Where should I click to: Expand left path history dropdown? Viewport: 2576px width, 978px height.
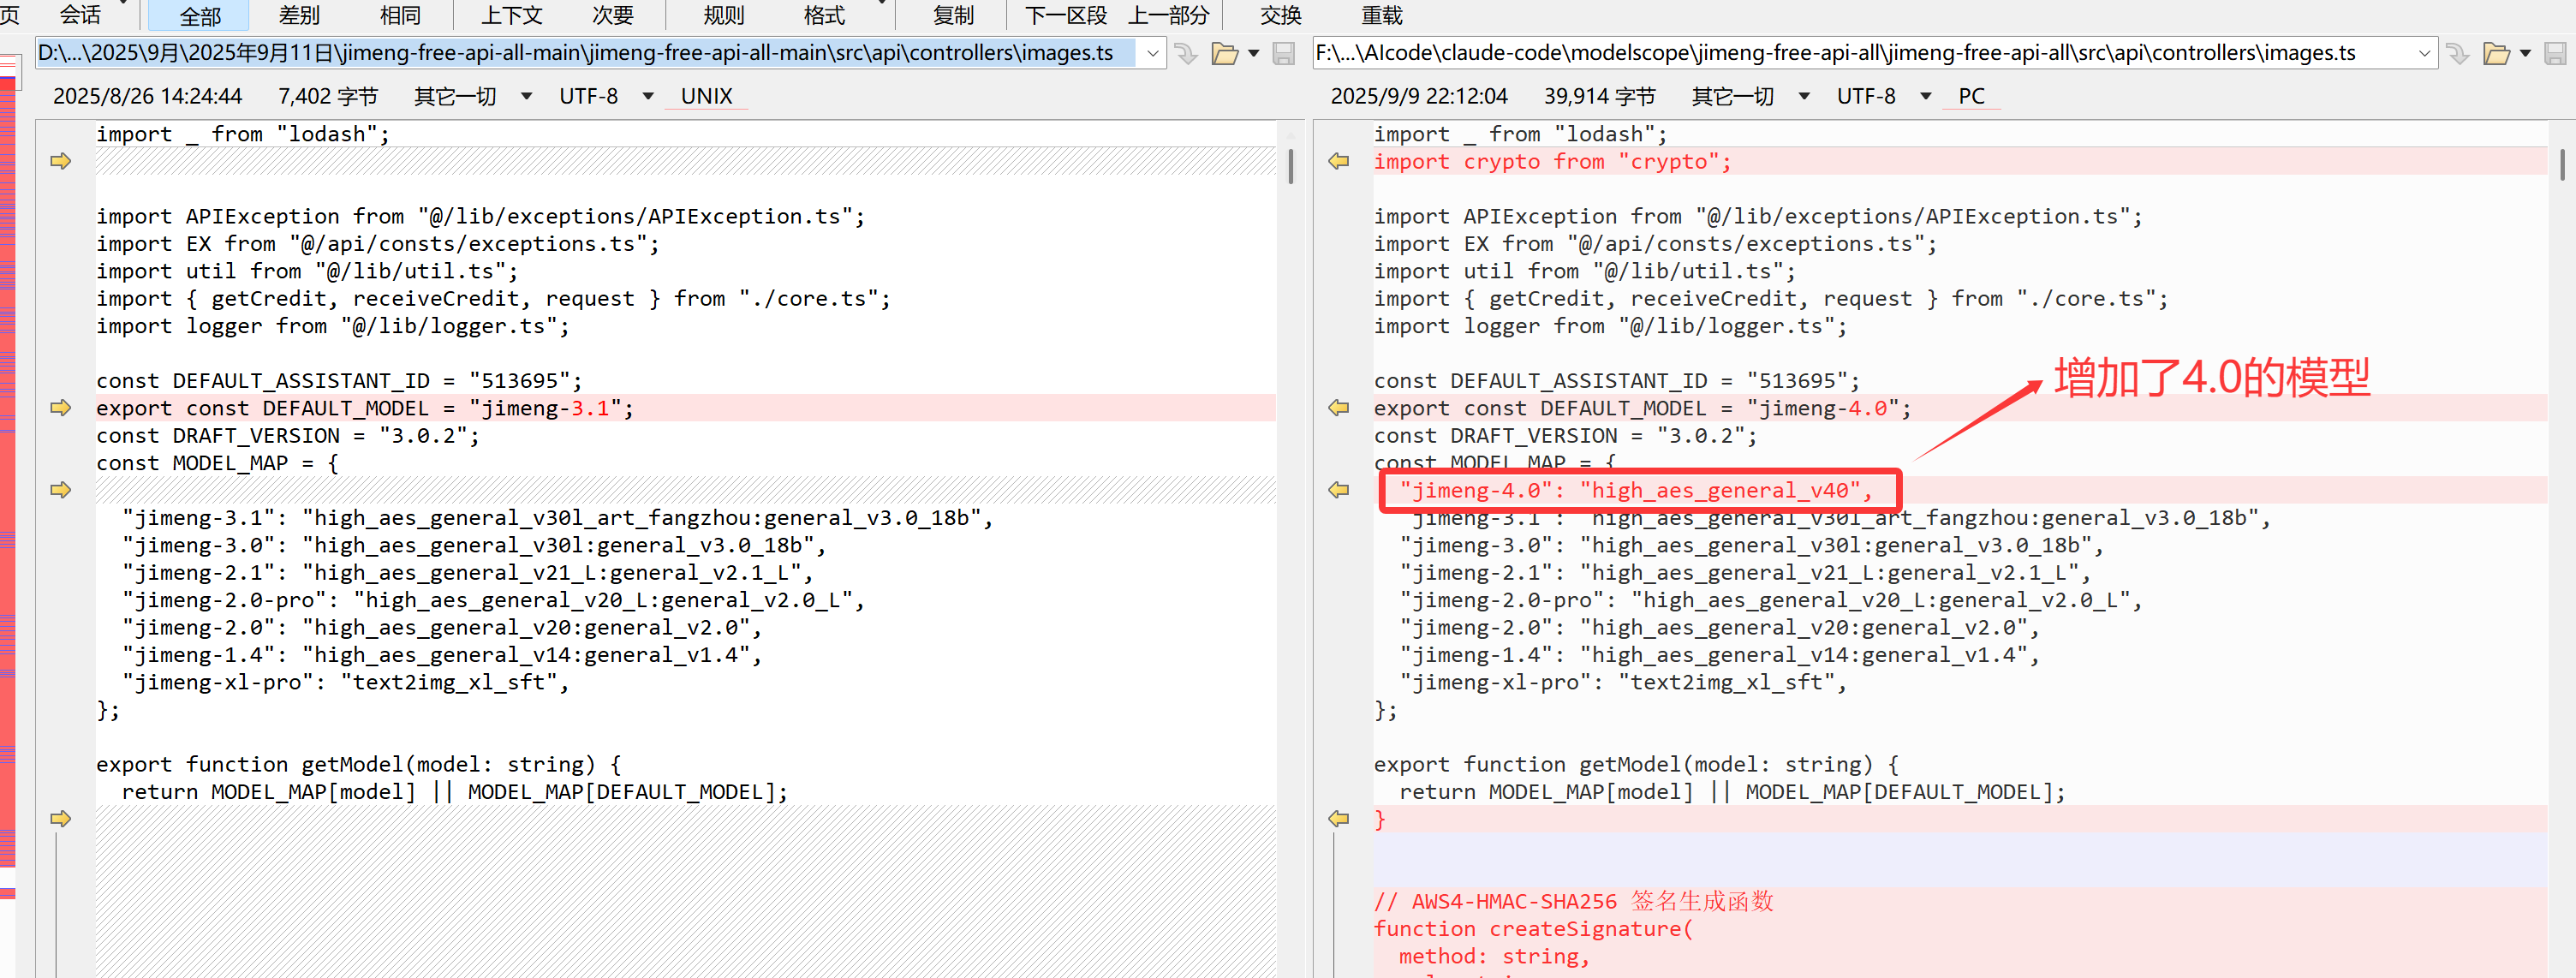tap(1152, 53)
